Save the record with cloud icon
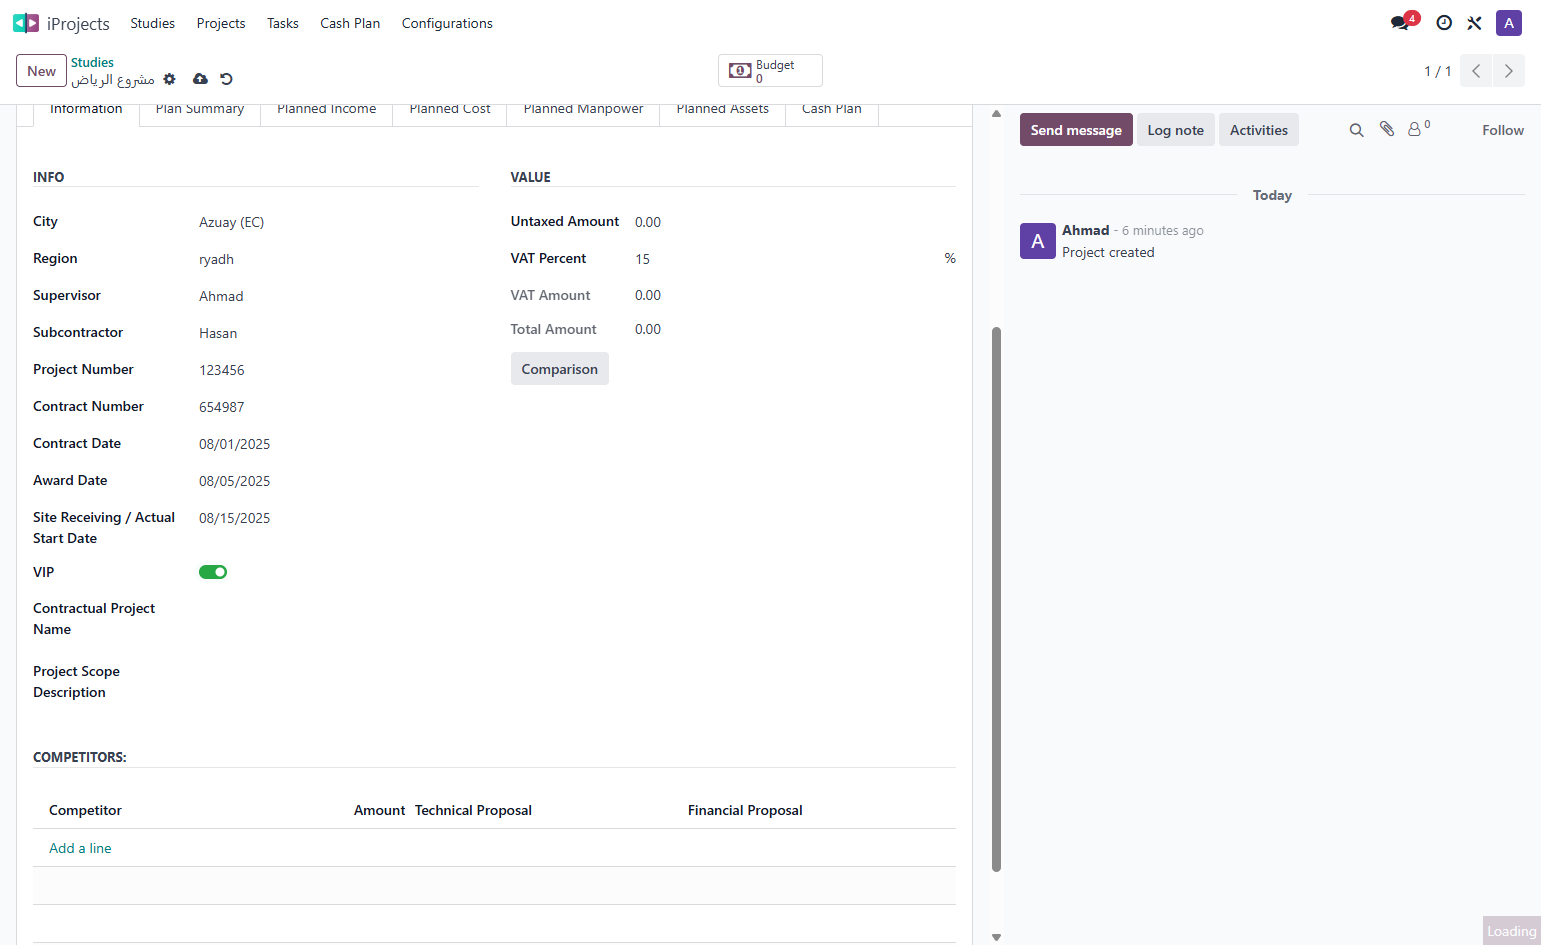1541x945 pixels. click(x=200, y=79)
